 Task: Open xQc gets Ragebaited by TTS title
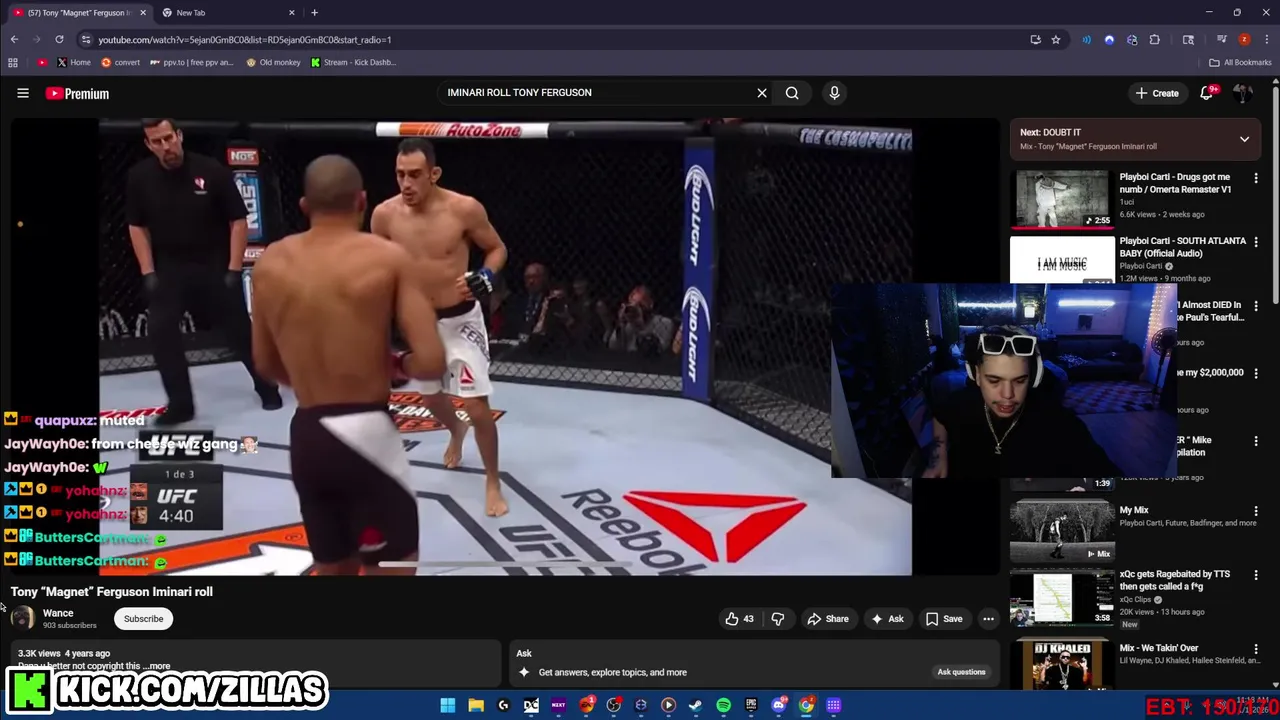(x=1174, y=580)
